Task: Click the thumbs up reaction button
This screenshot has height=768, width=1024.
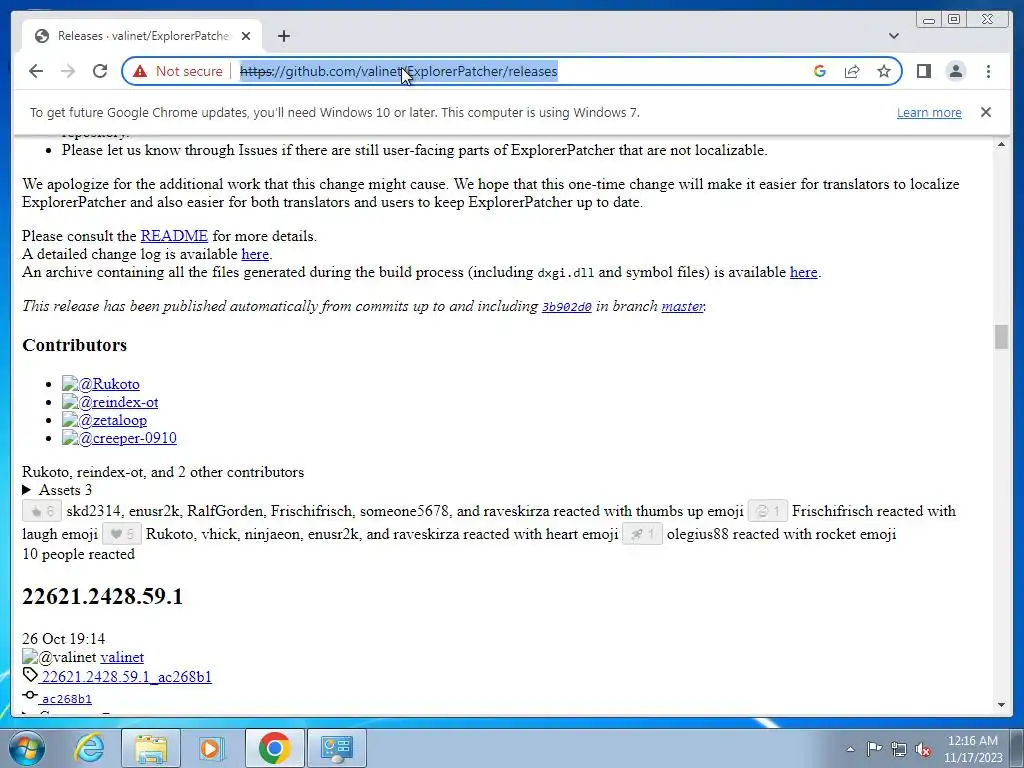Action: pyautogui.click(x=42, y=511)
